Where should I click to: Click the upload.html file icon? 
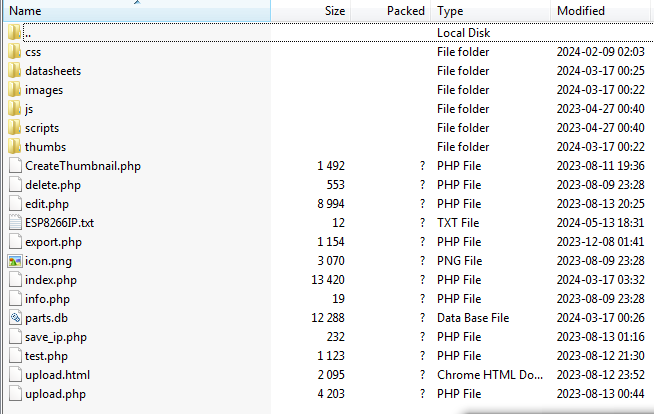tap(15, 375)
